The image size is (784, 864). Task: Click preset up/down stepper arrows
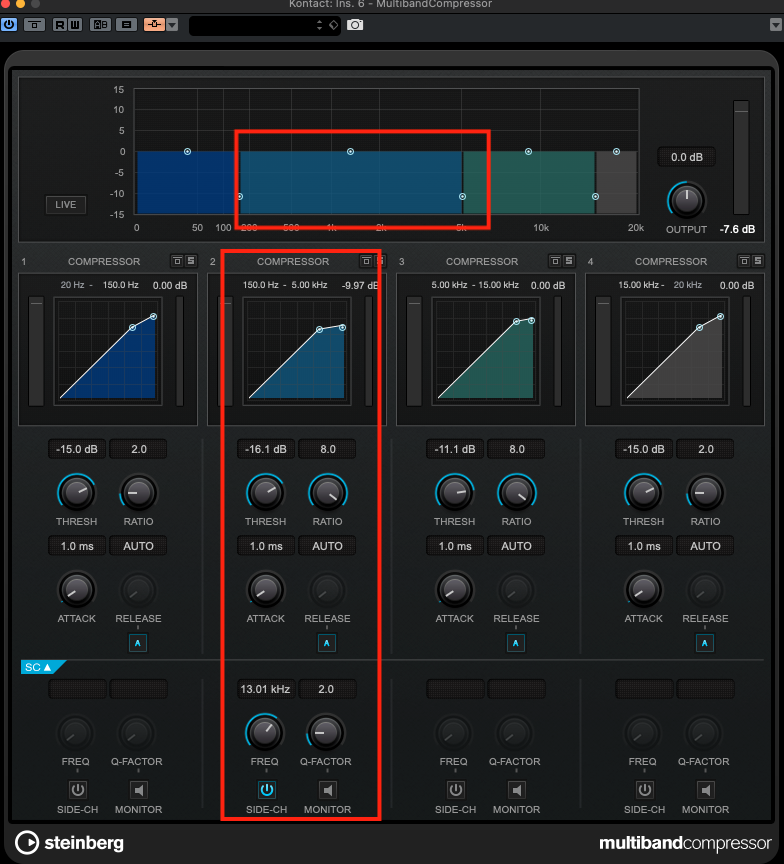(x=320, y=25)
